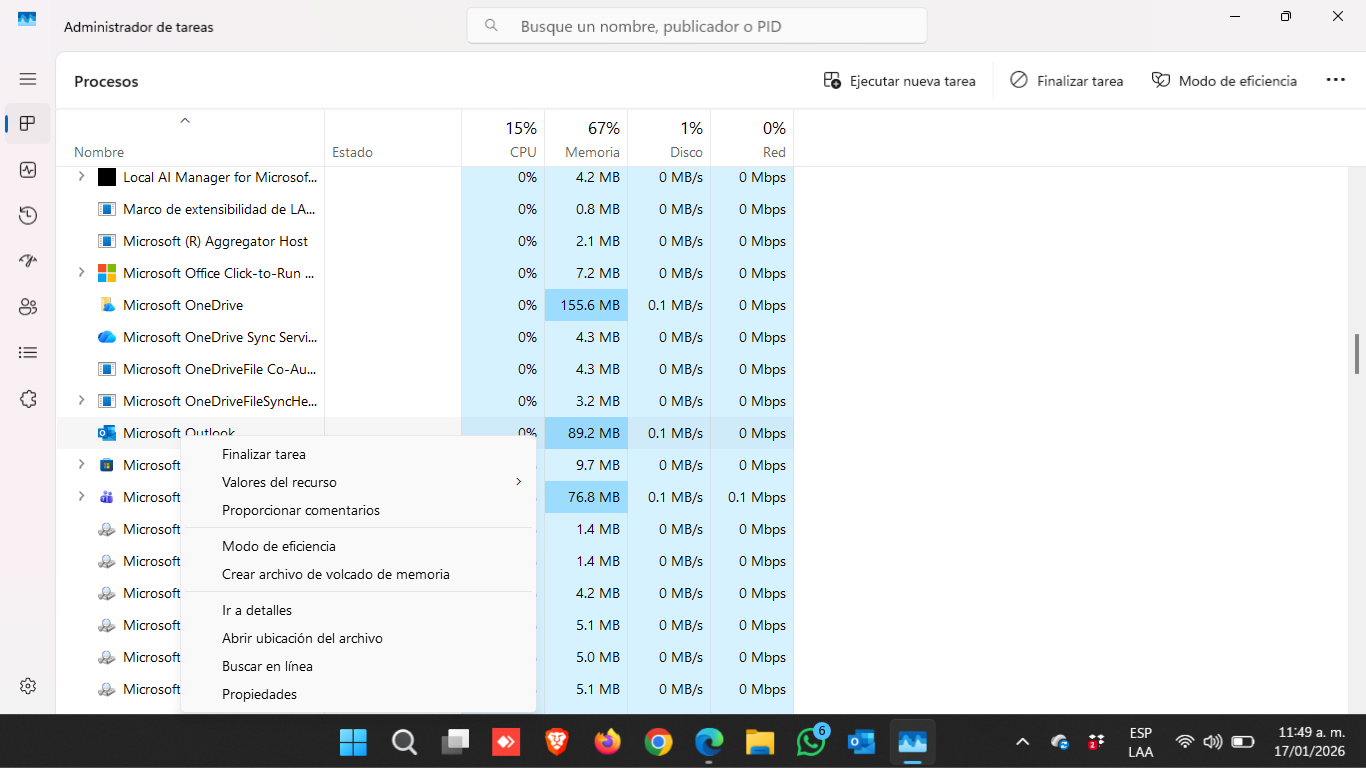
Task: Expand Microsoft Office Click-to-Run group
Action: click(82, 273)
